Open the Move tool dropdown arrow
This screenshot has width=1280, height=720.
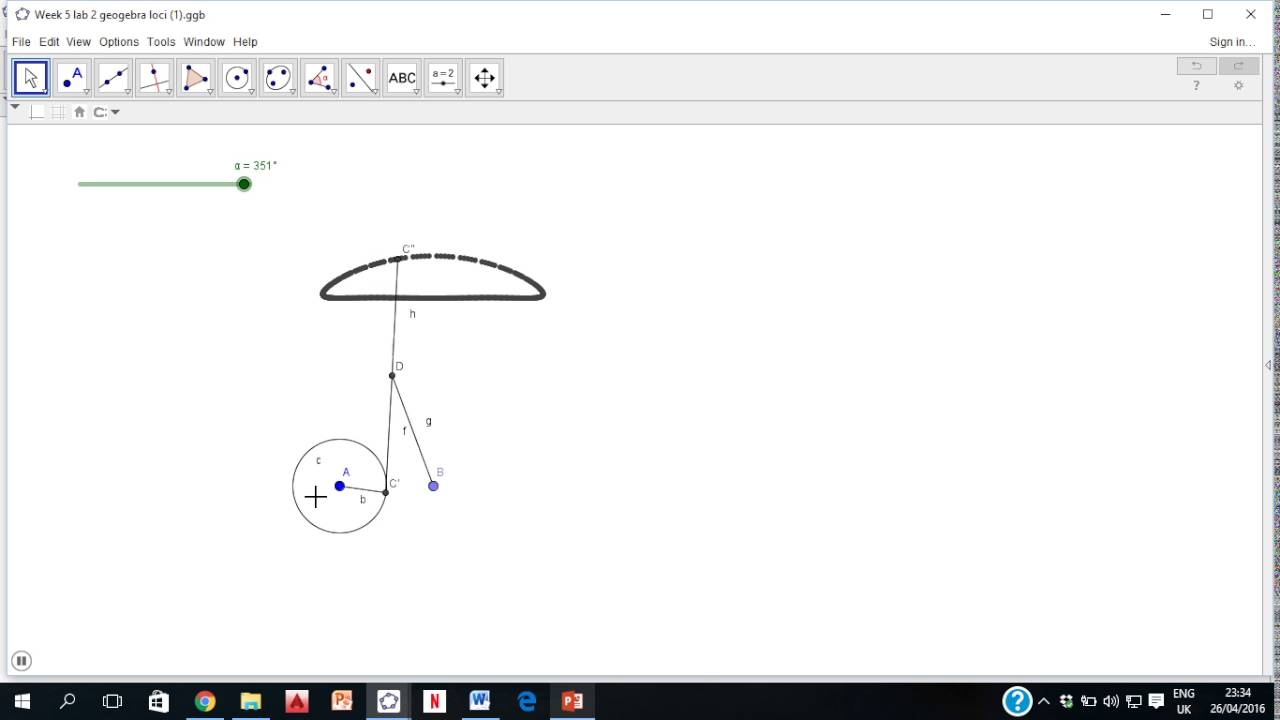[x=45, y=92]
